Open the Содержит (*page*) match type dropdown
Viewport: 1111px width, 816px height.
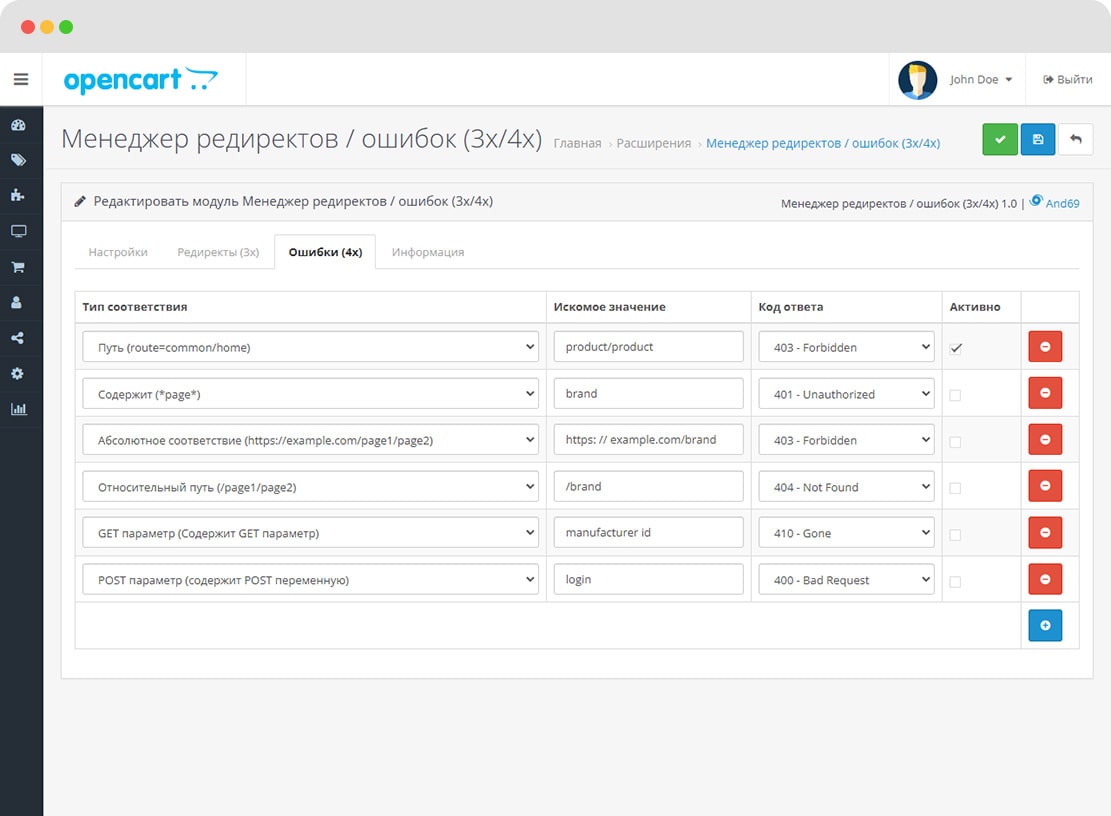[x=310, y=394]
